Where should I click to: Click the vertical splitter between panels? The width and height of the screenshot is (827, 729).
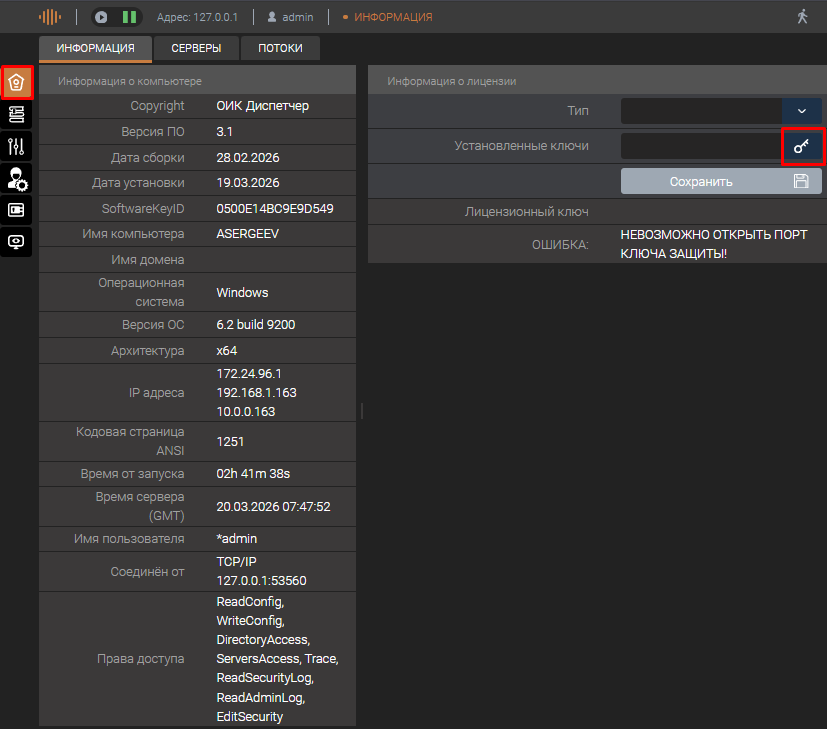click(x=361, y=411)
